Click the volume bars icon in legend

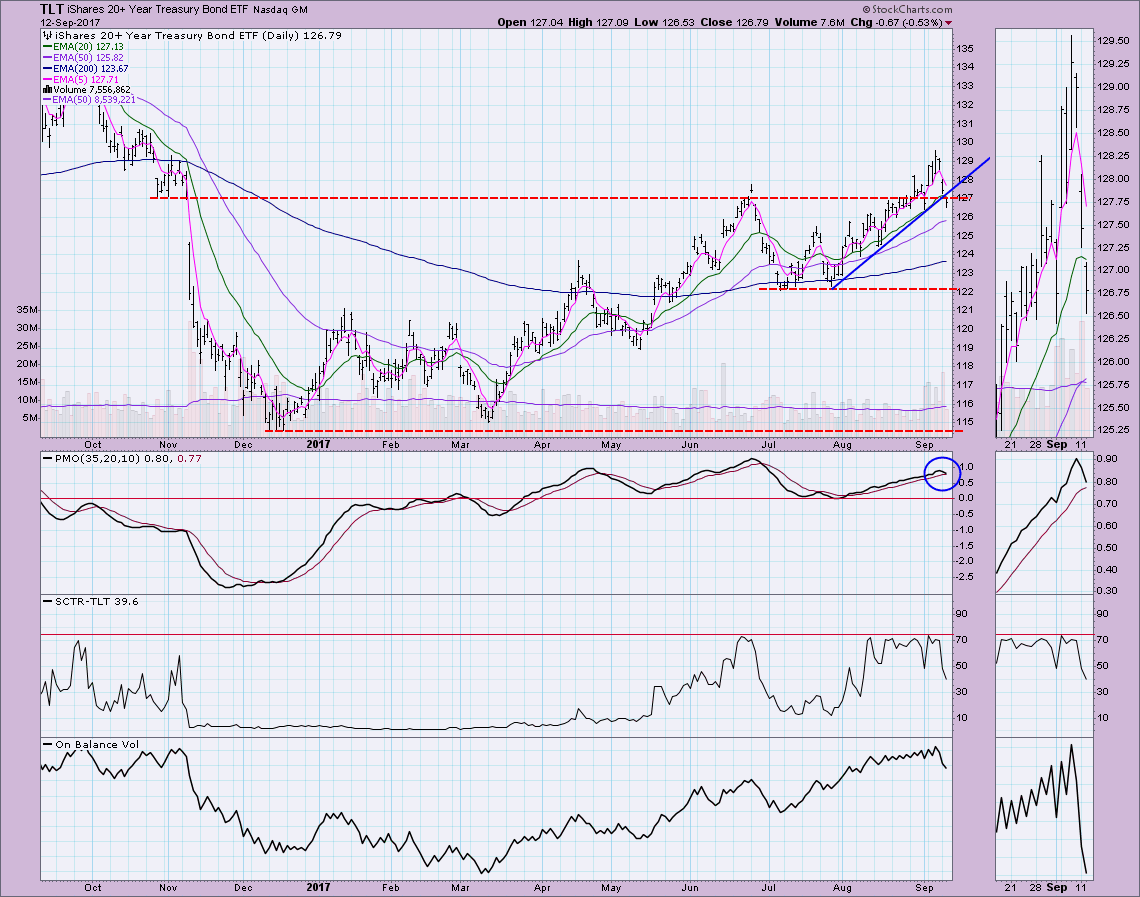pyautogui.click(x=45, y=89)
